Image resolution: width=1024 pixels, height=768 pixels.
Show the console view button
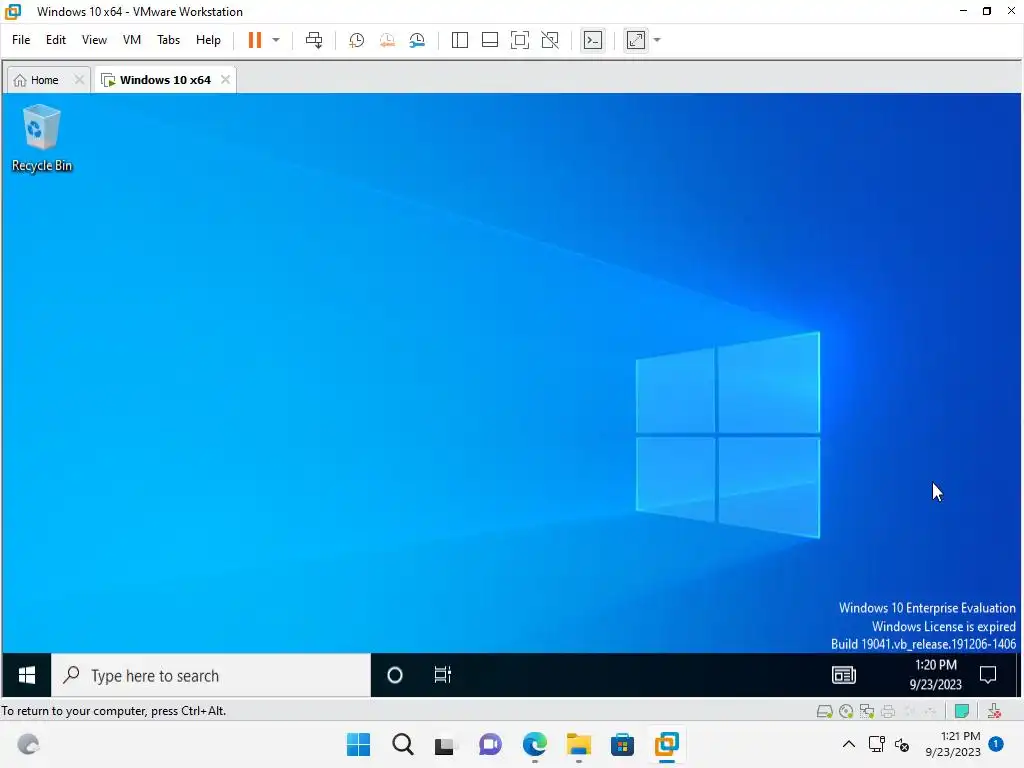pyautogui.click(x=593, y=40)
